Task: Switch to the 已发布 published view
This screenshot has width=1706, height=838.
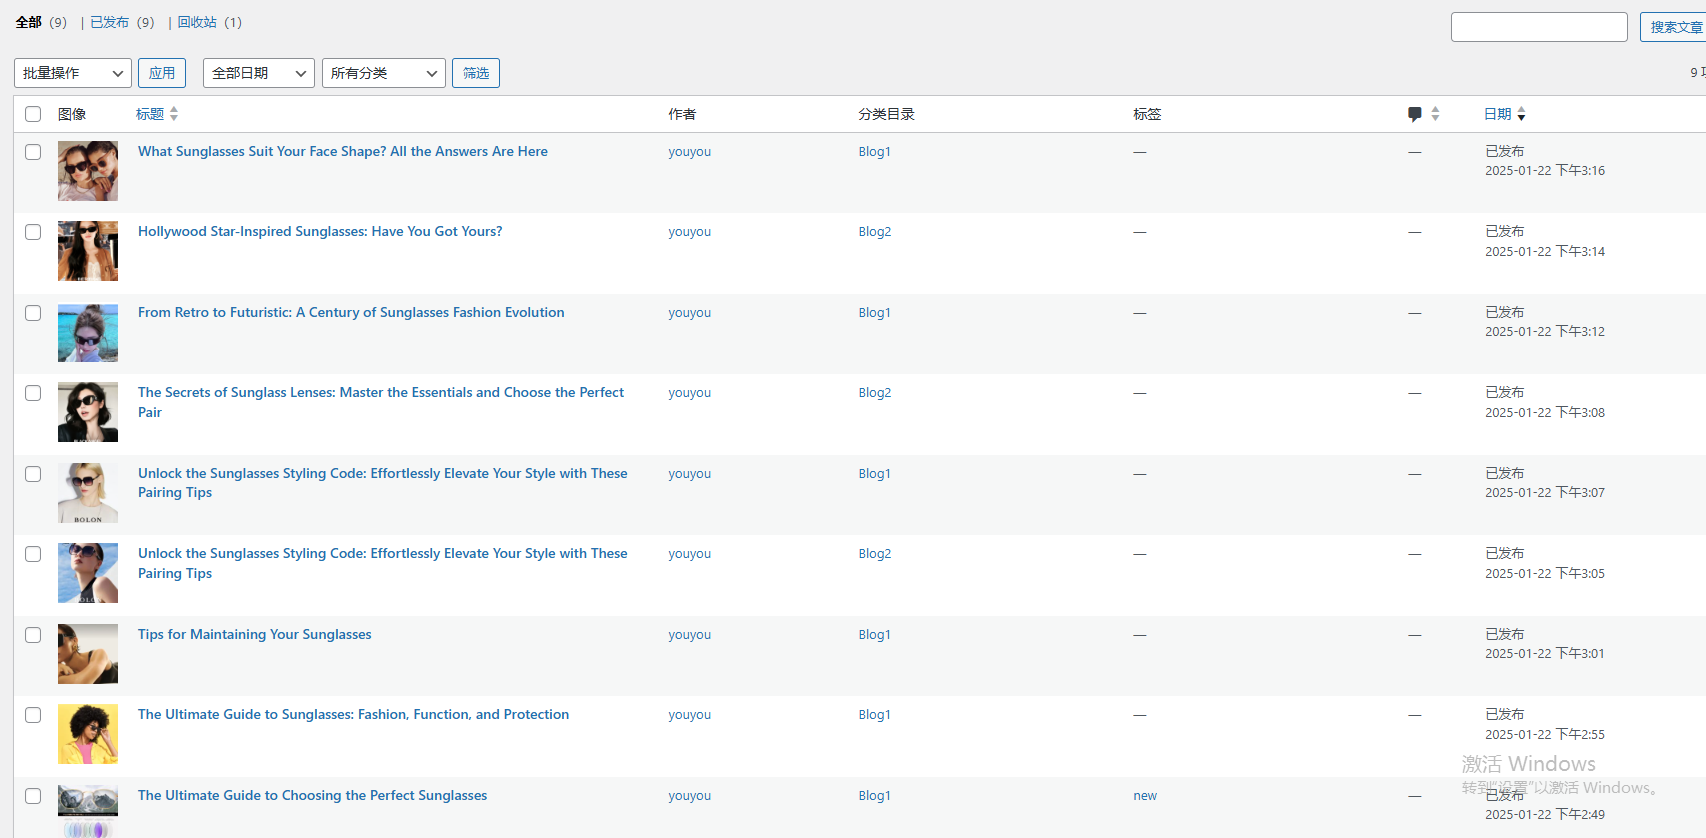Action: pyautogui.click(x=110, y=22)
